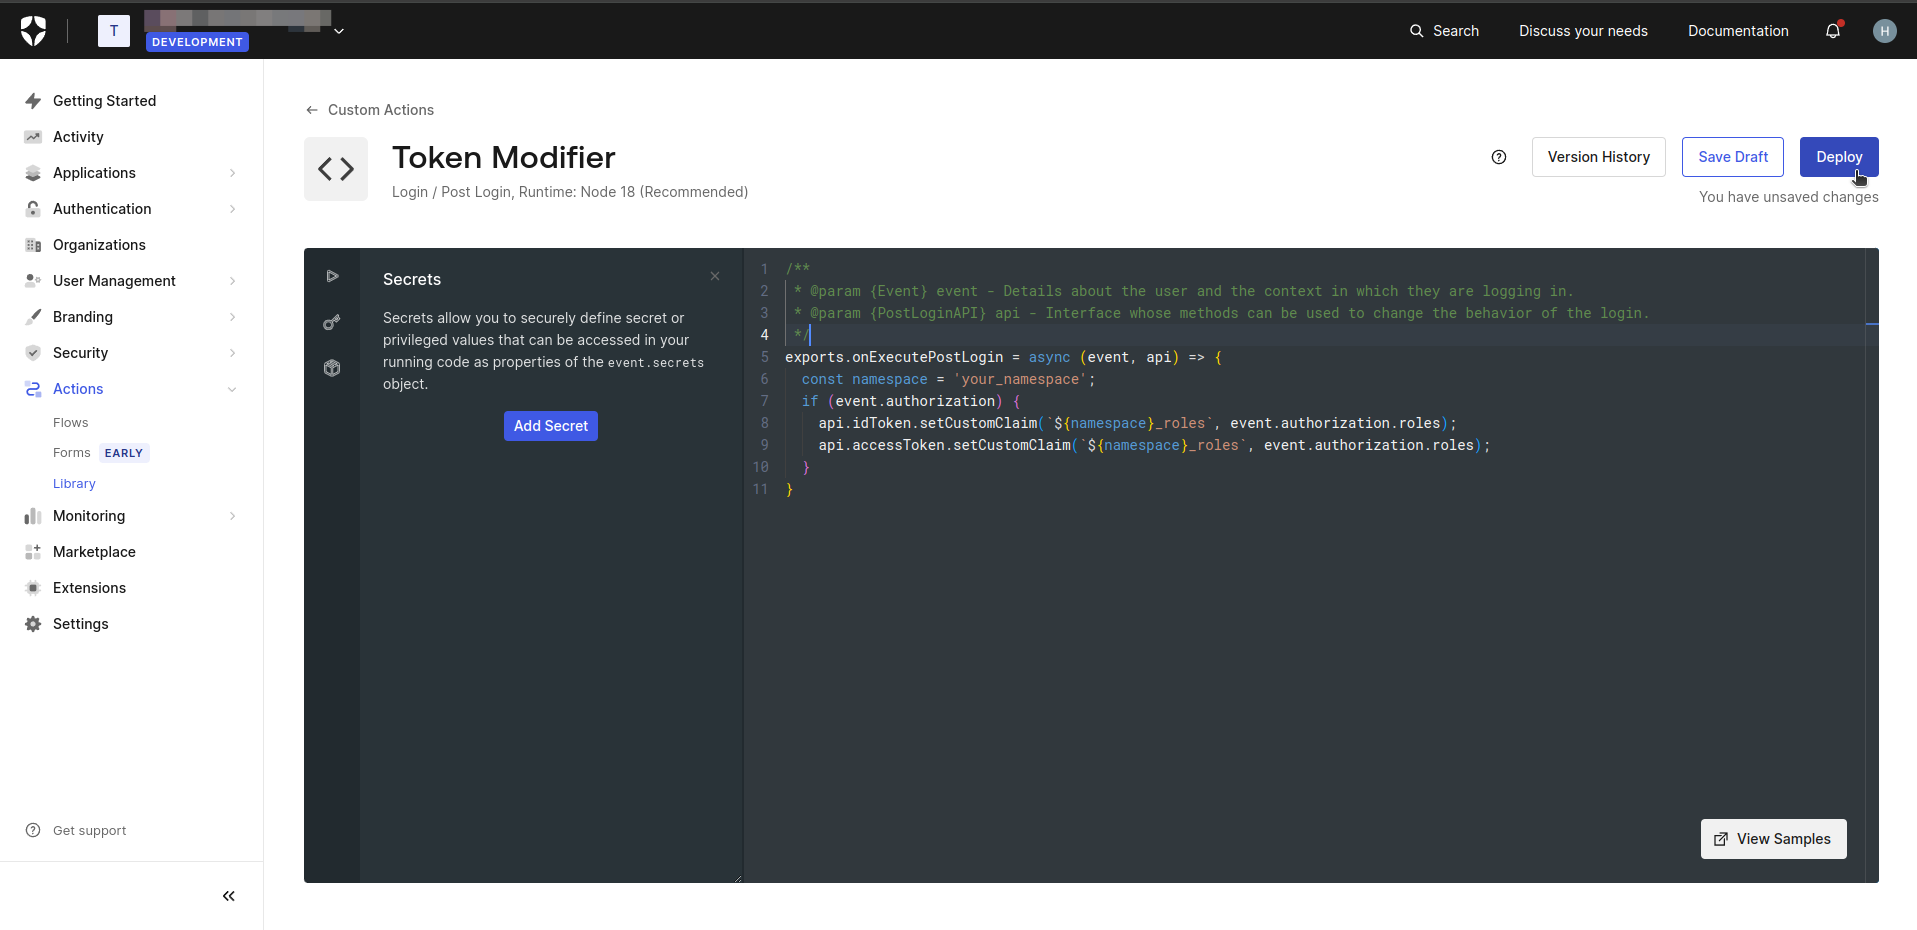
Task: Toggle the Secrets key icon panel
Action: pos(332,322)
